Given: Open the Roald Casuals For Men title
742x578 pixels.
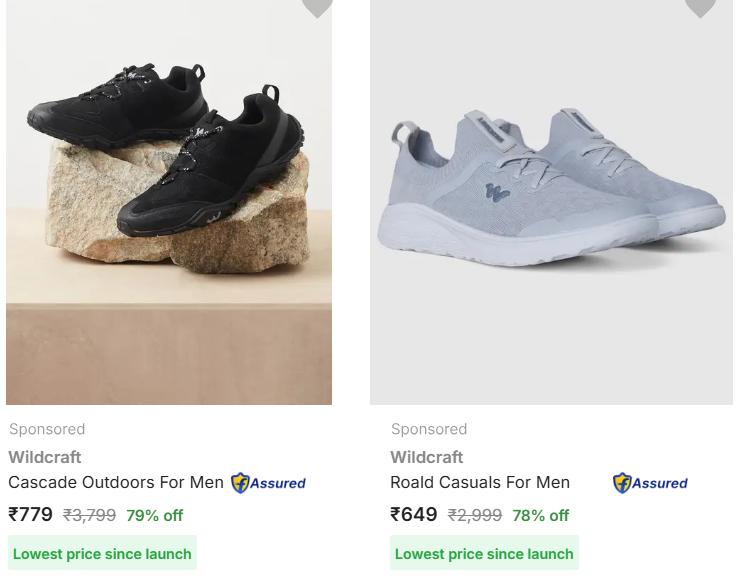Looking at the screenshot, I should tap(480, 482).
